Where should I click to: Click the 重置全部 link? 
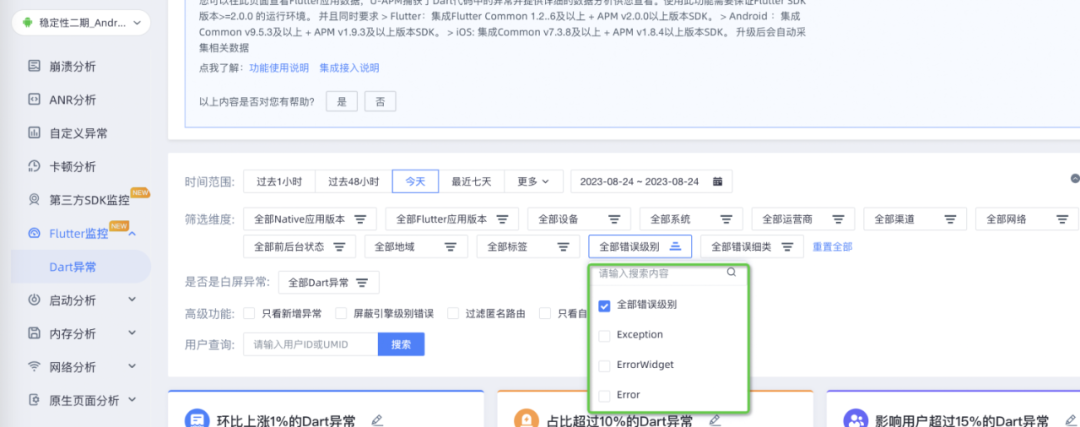coord(833,247)
